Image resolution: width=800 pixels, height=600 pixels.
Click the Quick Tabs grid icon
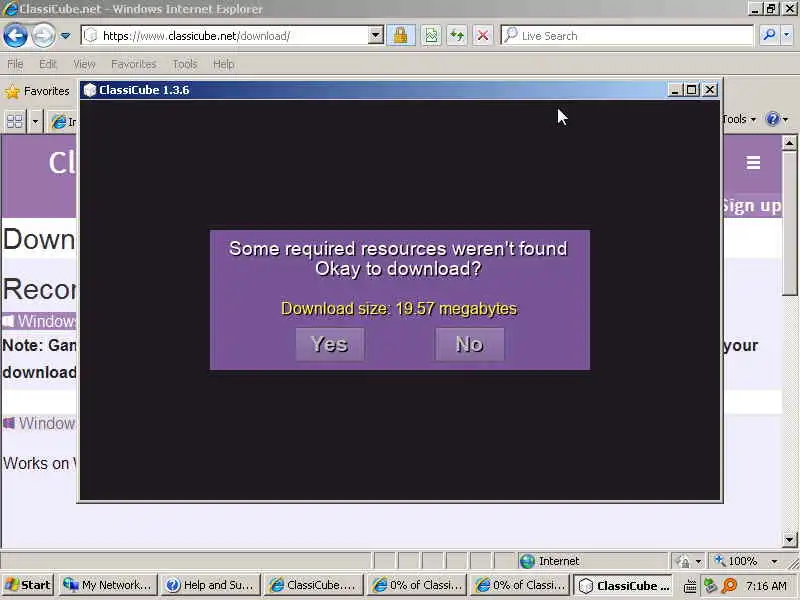coord(15,121)
